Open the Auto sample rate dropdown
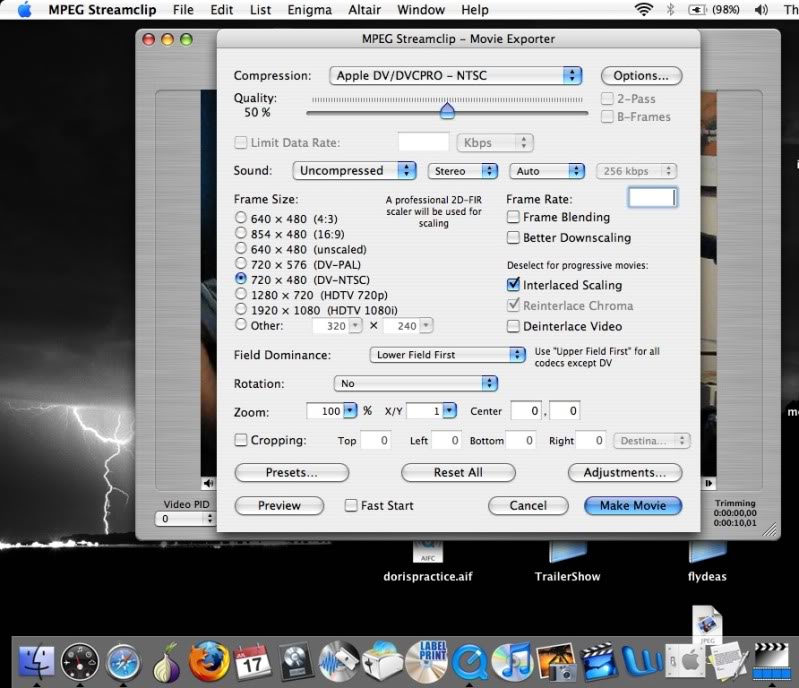 tap(547, 171)
